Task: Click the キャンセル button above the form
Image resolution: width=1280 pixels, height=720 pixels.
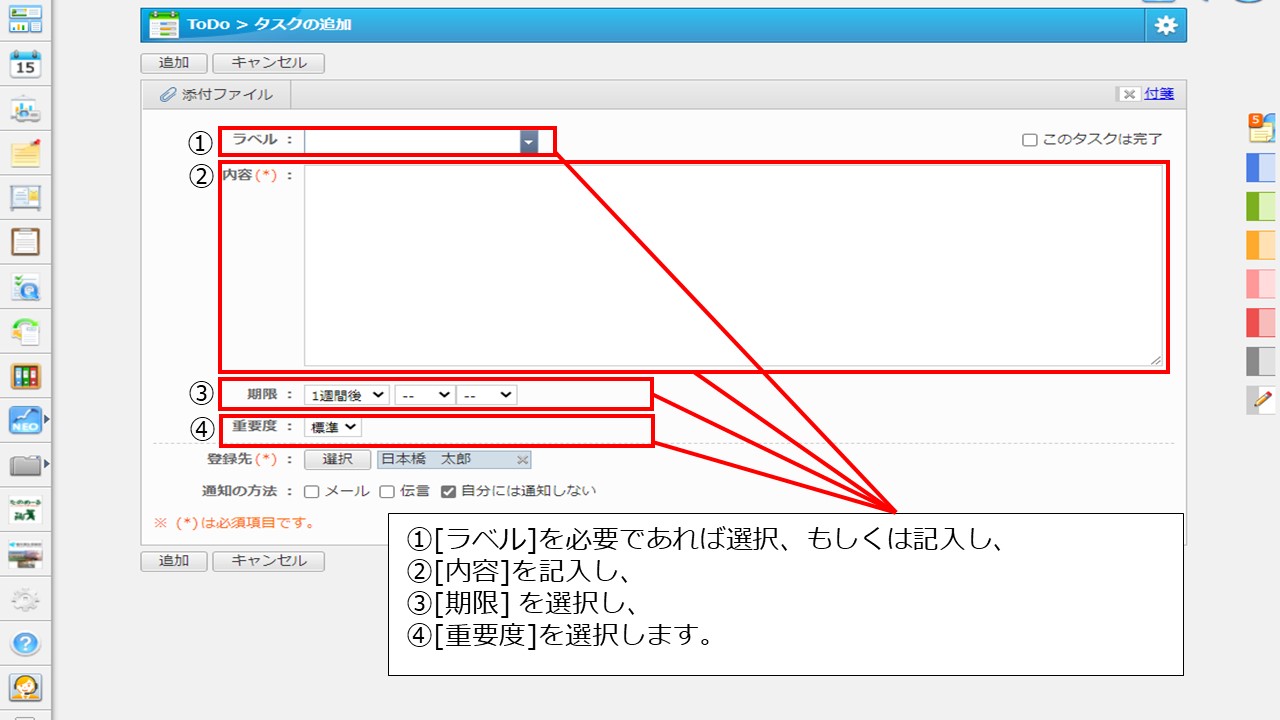Action: (269, 63)
